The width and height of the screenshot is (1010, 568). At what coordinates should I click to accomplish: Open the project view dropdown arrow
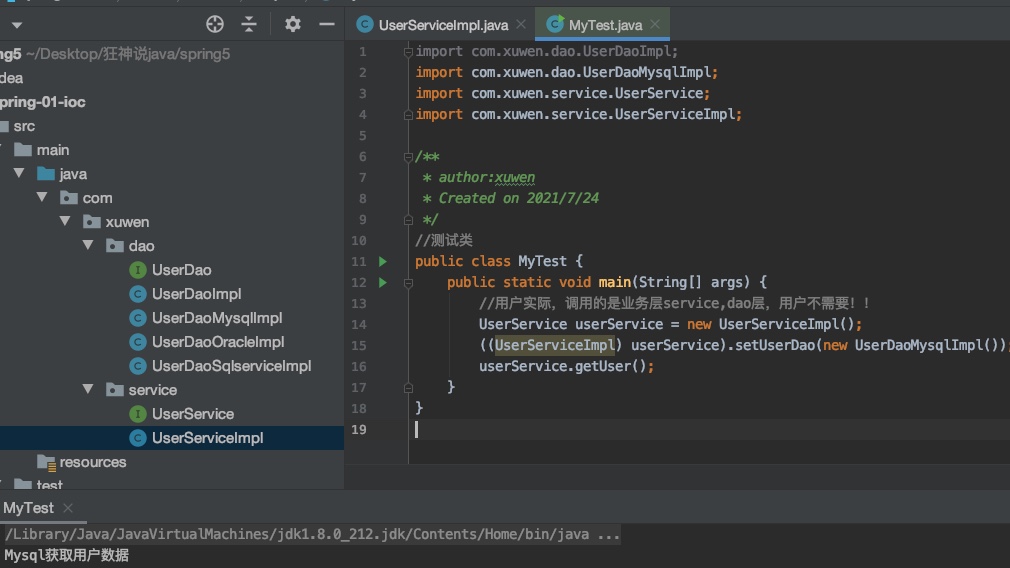point(17,24)
